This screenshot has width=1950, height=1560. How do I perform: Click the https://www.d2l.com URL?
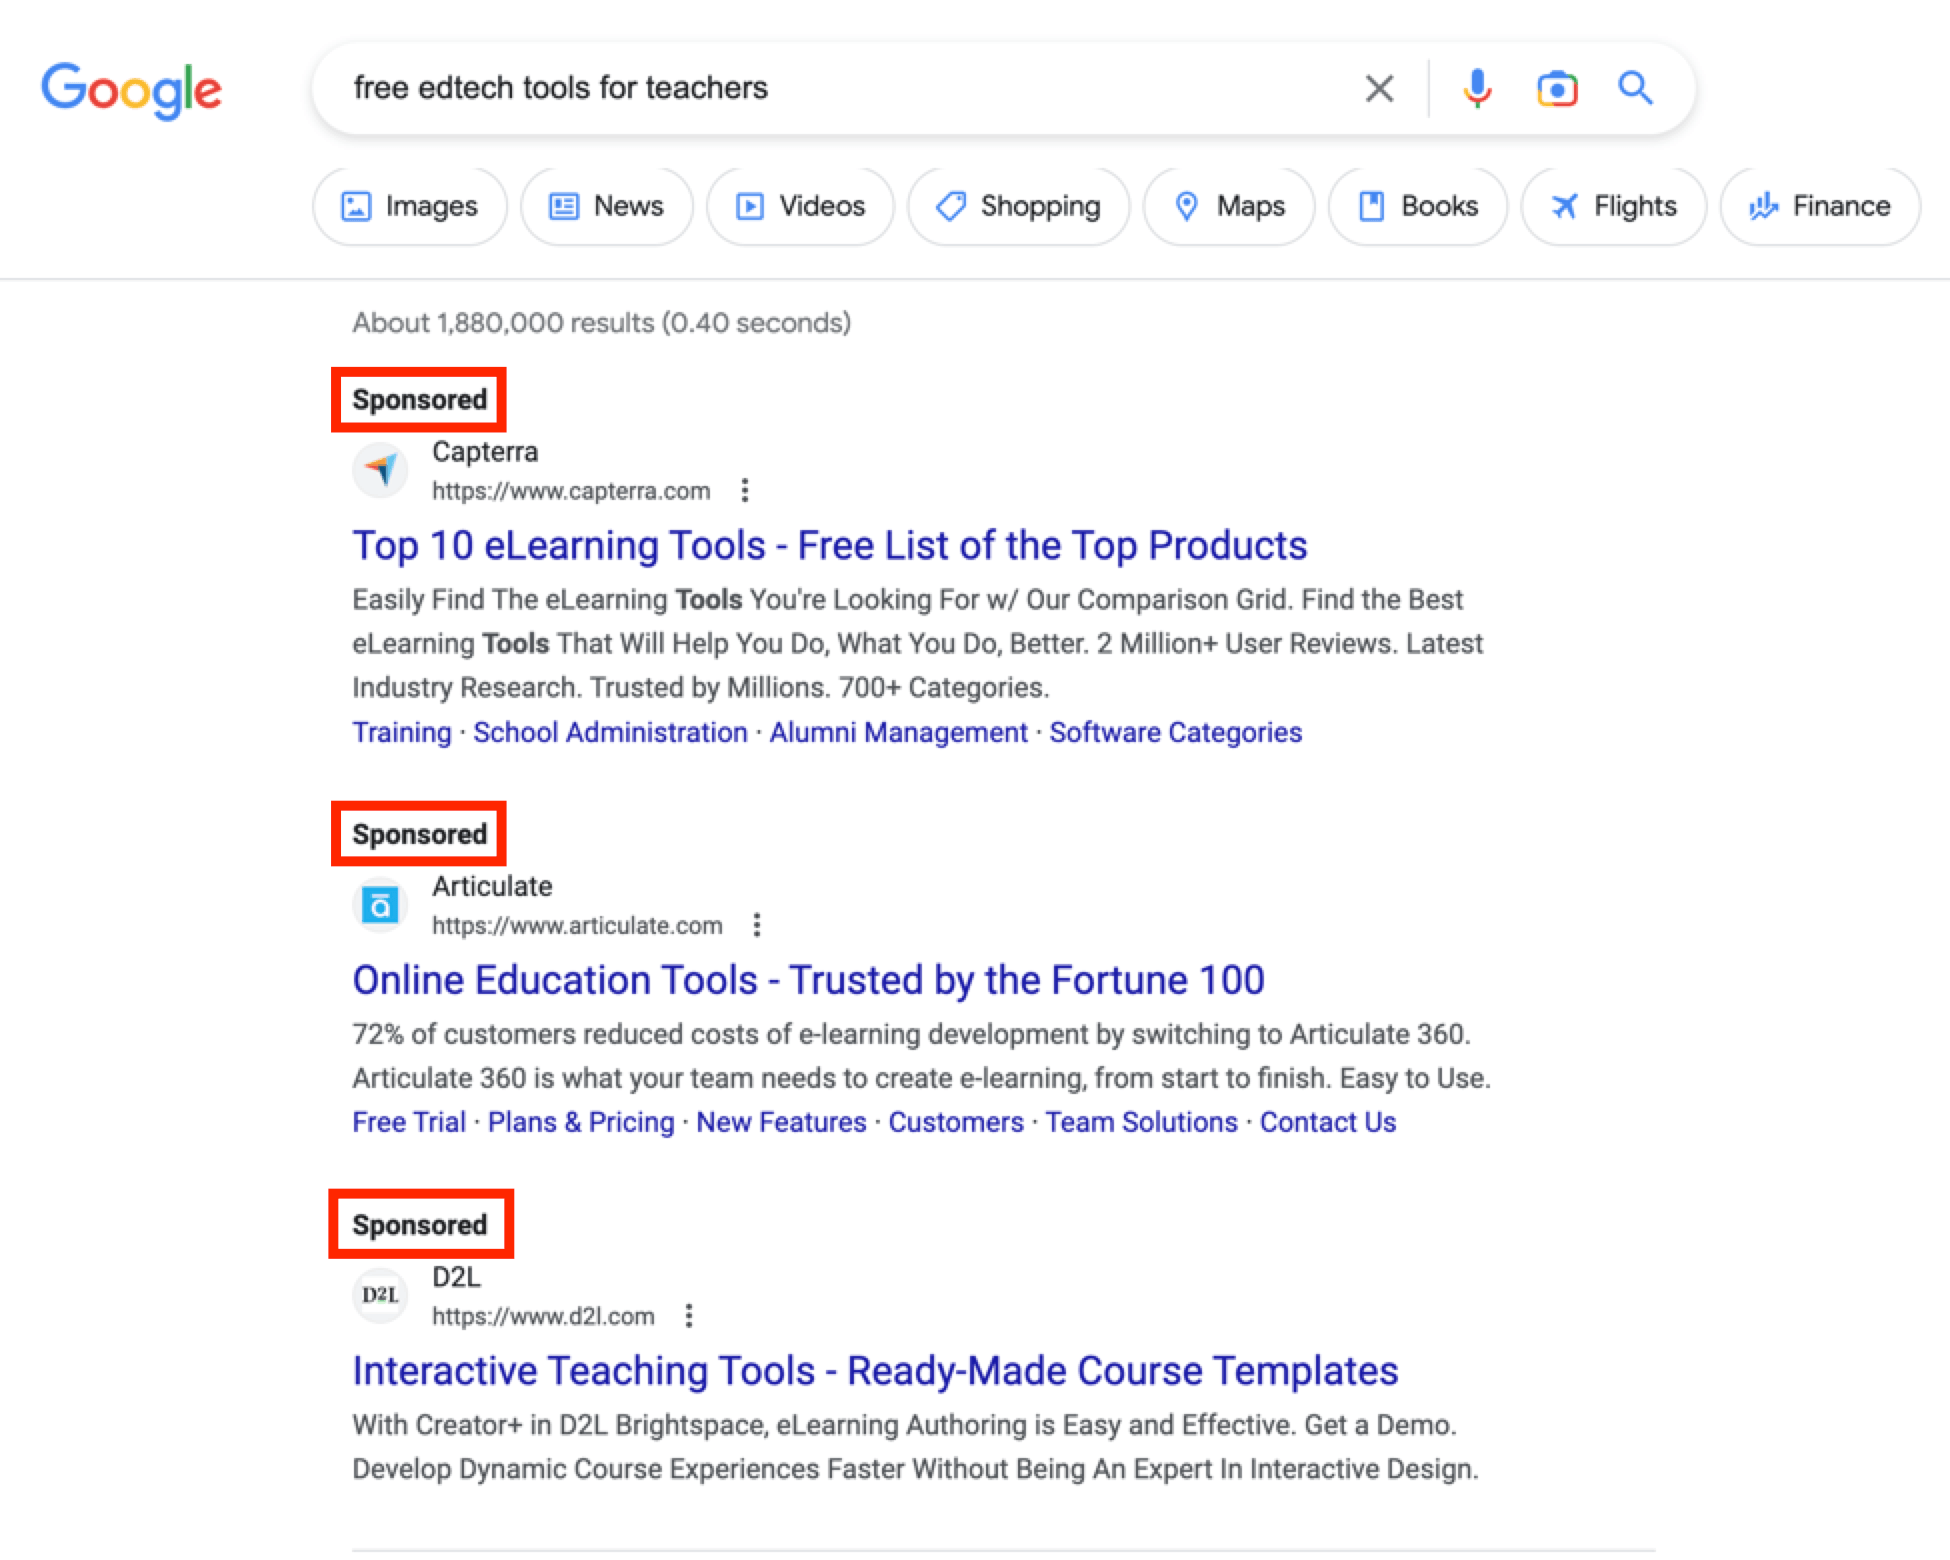click(x=543, y=1316)
